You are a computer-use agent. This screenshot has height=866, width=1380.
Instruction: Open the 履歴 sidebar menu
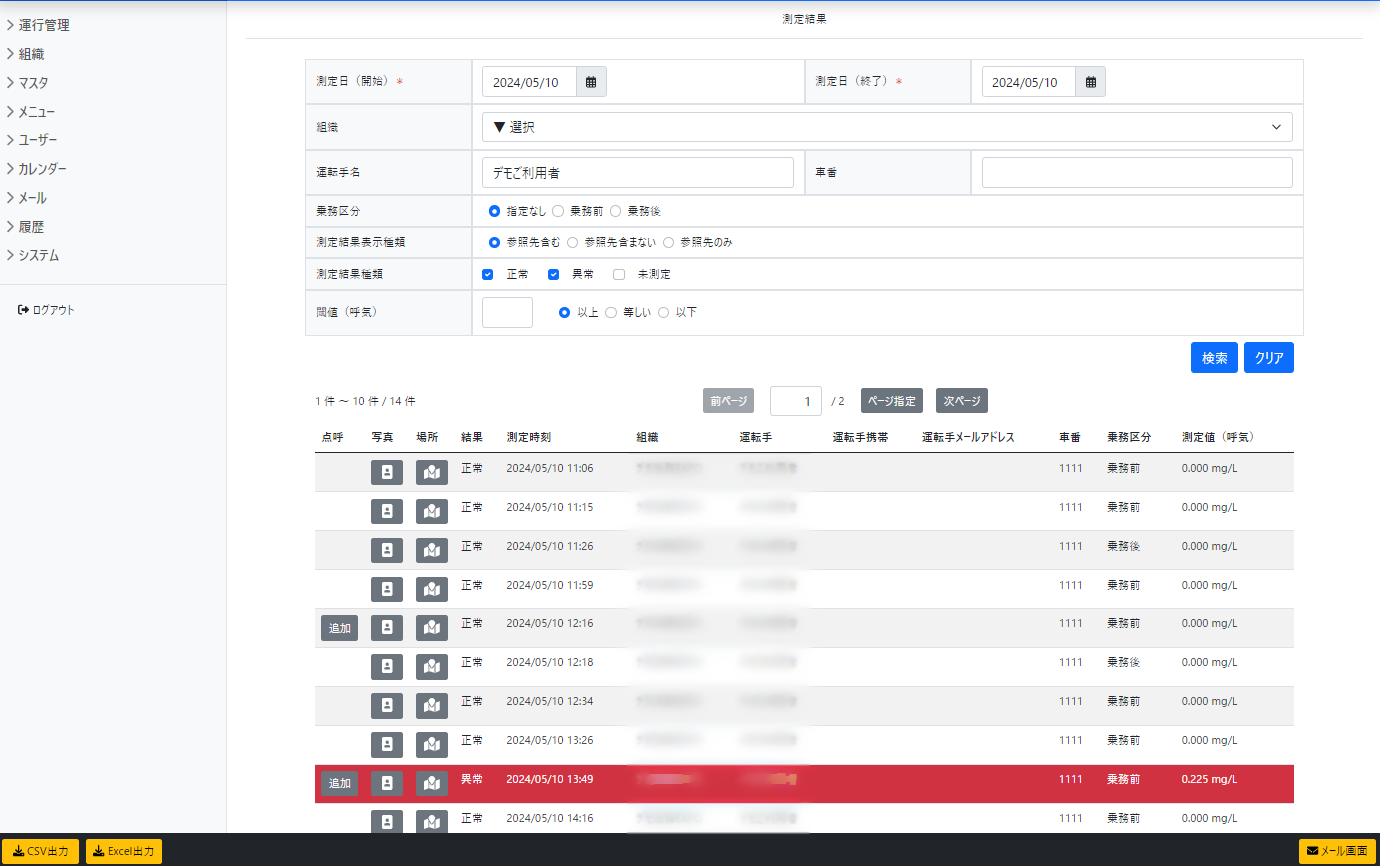pos(30,227)
